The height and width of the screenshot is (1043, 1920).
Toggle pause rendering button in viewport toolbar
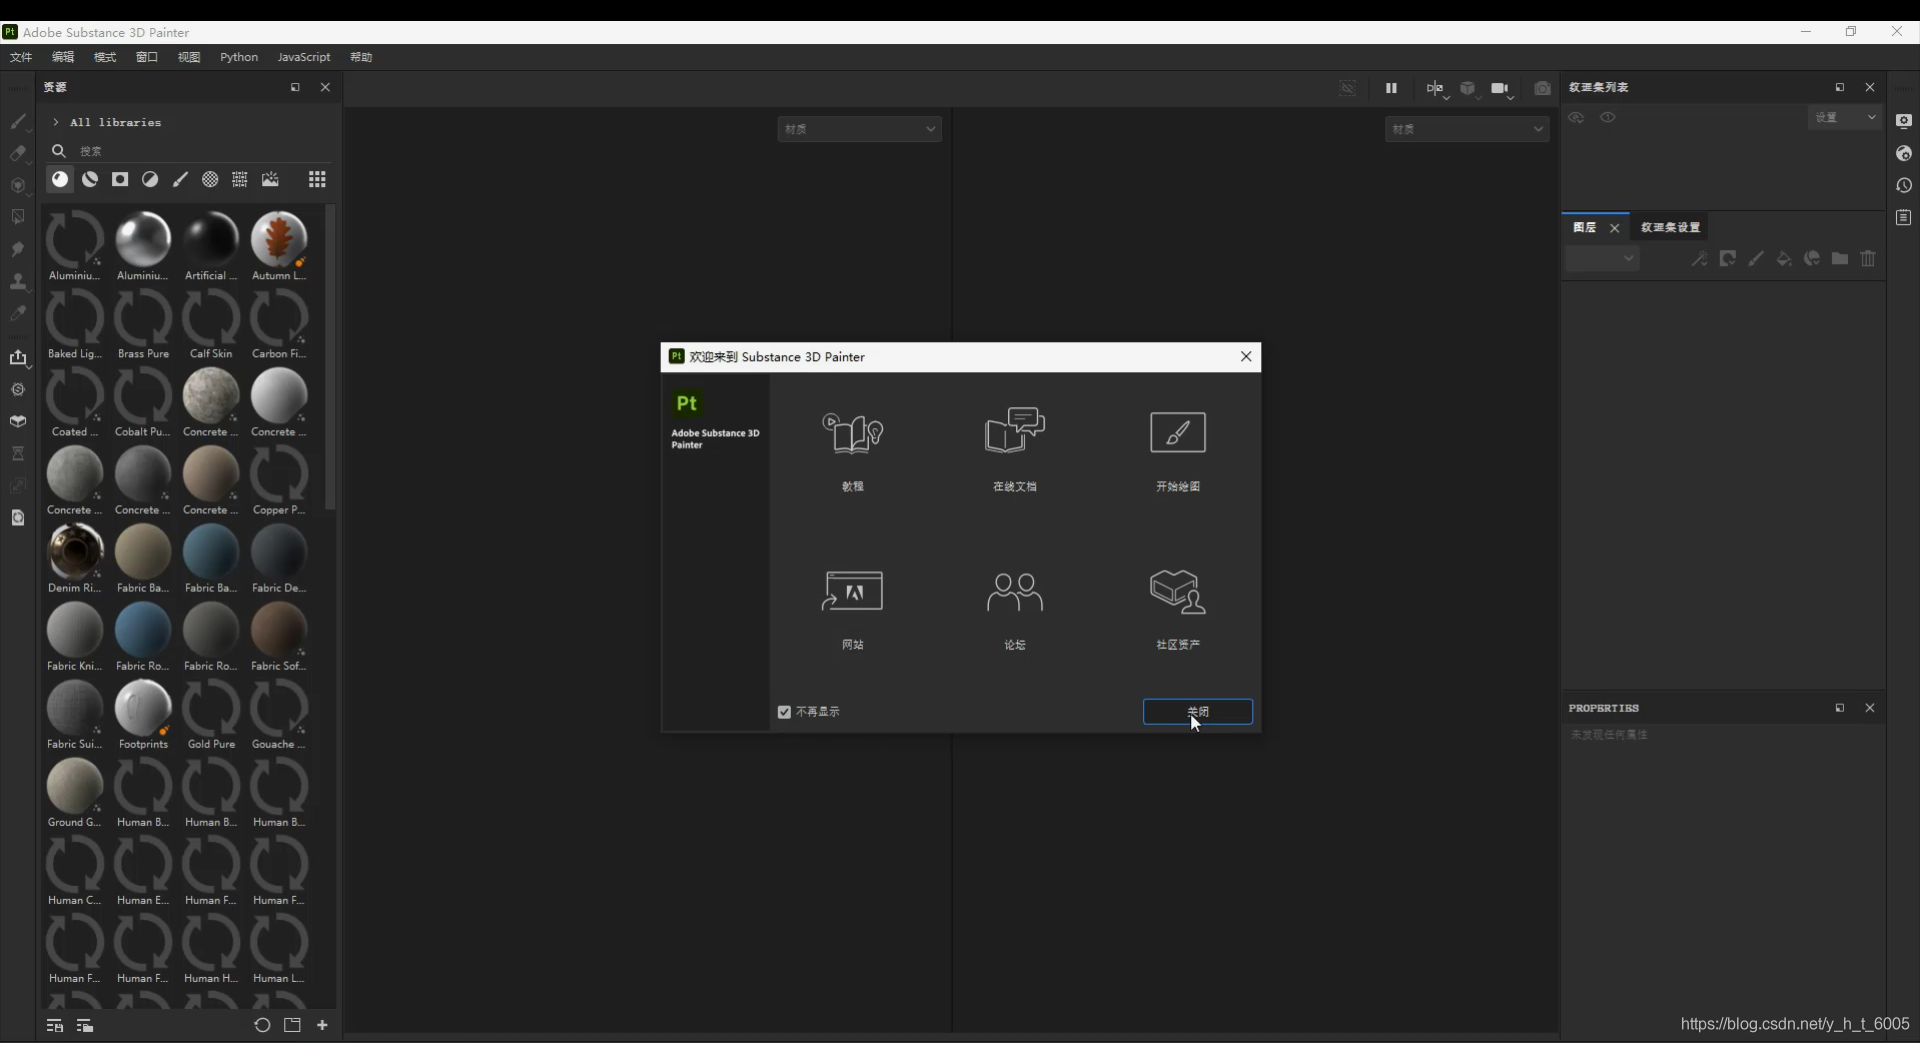[1391, 88]
